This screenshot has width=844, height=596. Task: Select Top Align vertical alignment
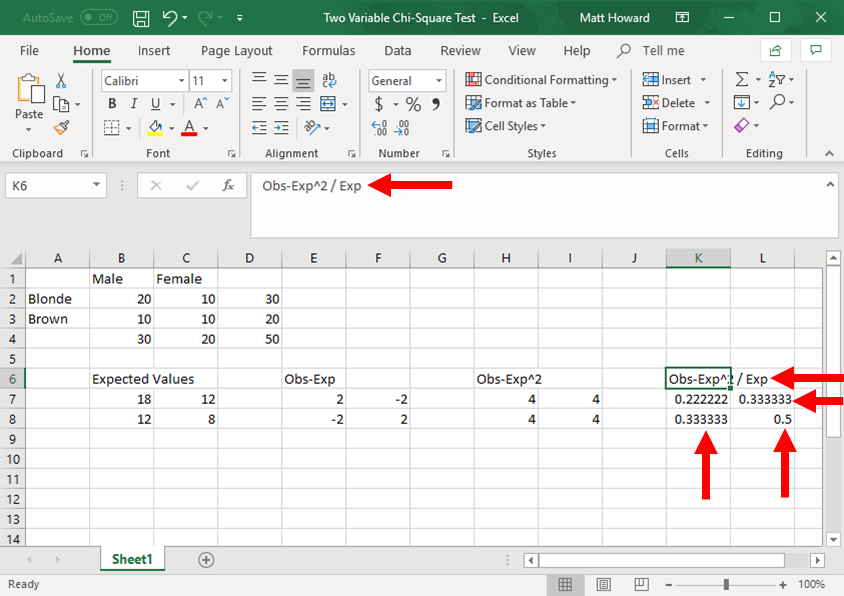259,80
